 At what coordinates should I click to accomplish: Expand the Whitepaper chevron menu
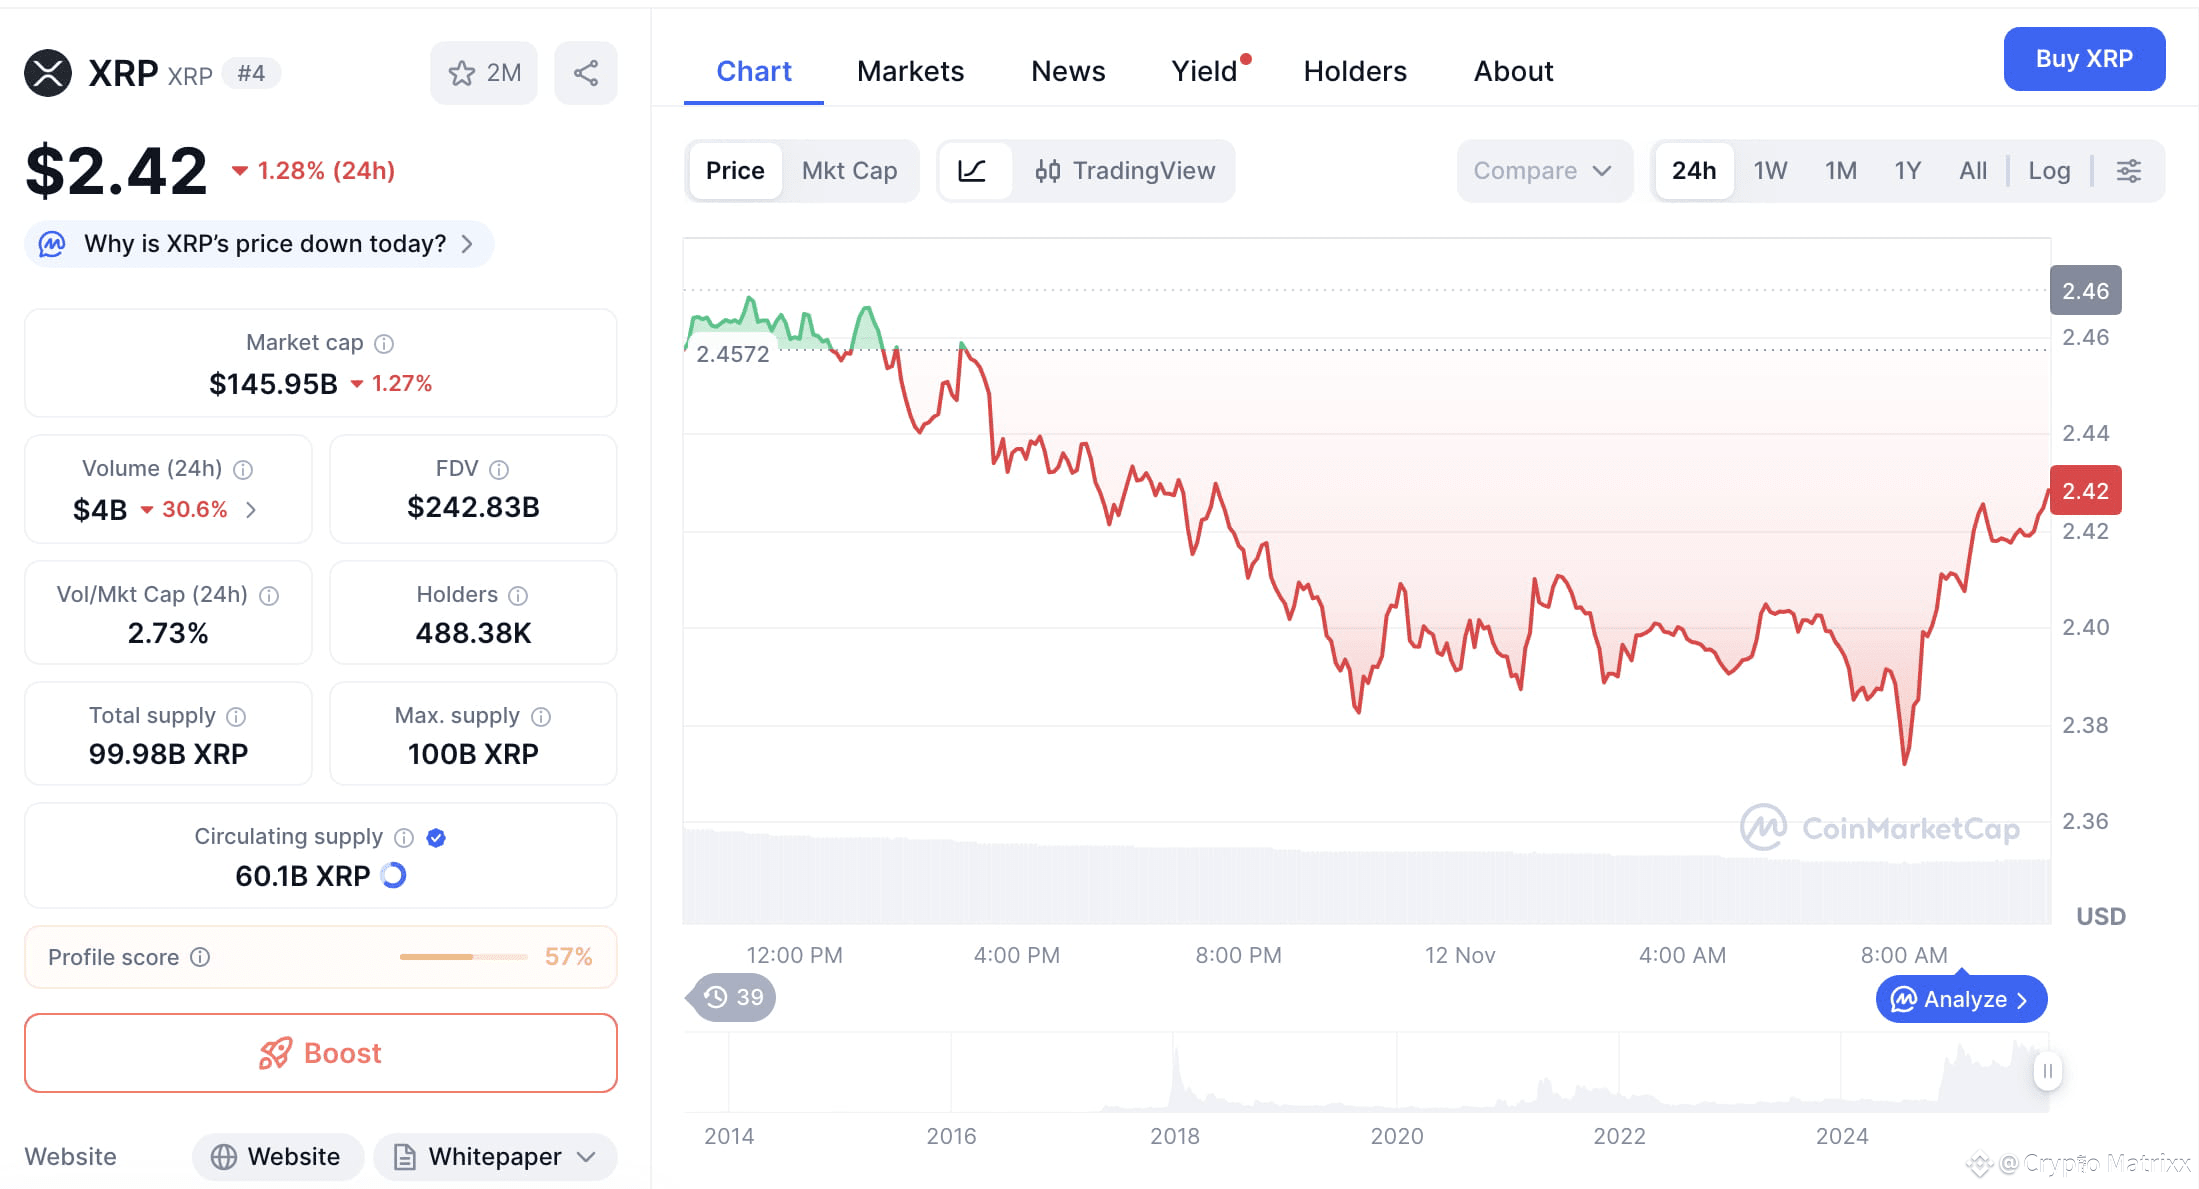[x=585, y=1156]
